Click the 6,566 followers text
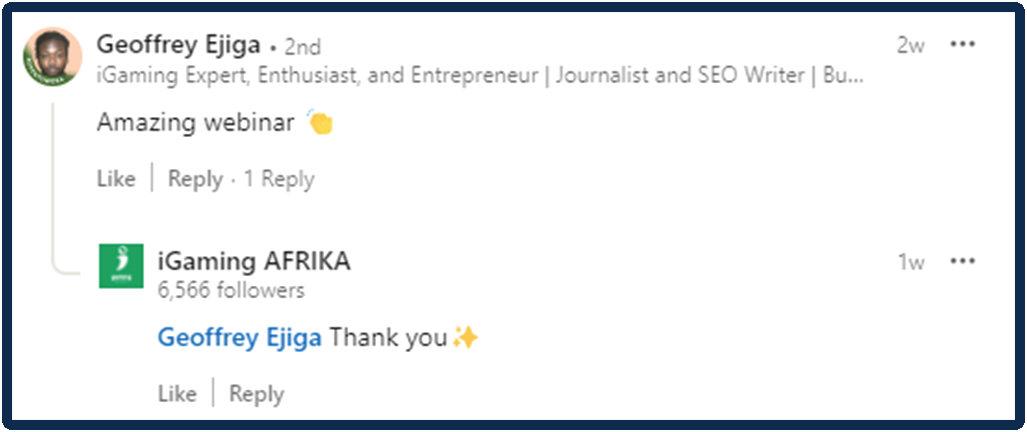The height and width of the screenshot is (432, 1027). tap(231, 290)
